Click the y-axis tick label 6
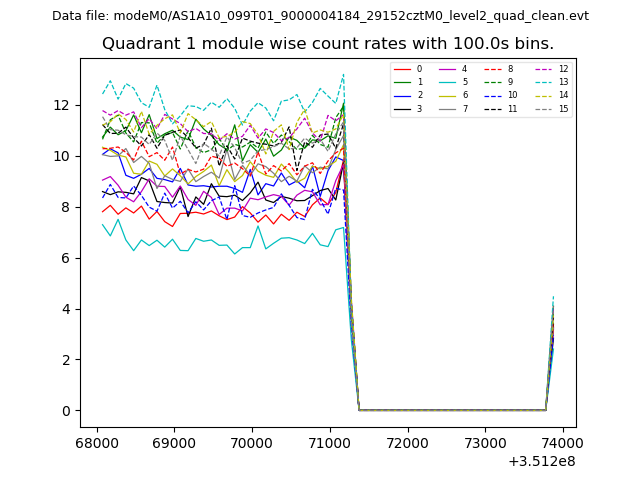 64,258
